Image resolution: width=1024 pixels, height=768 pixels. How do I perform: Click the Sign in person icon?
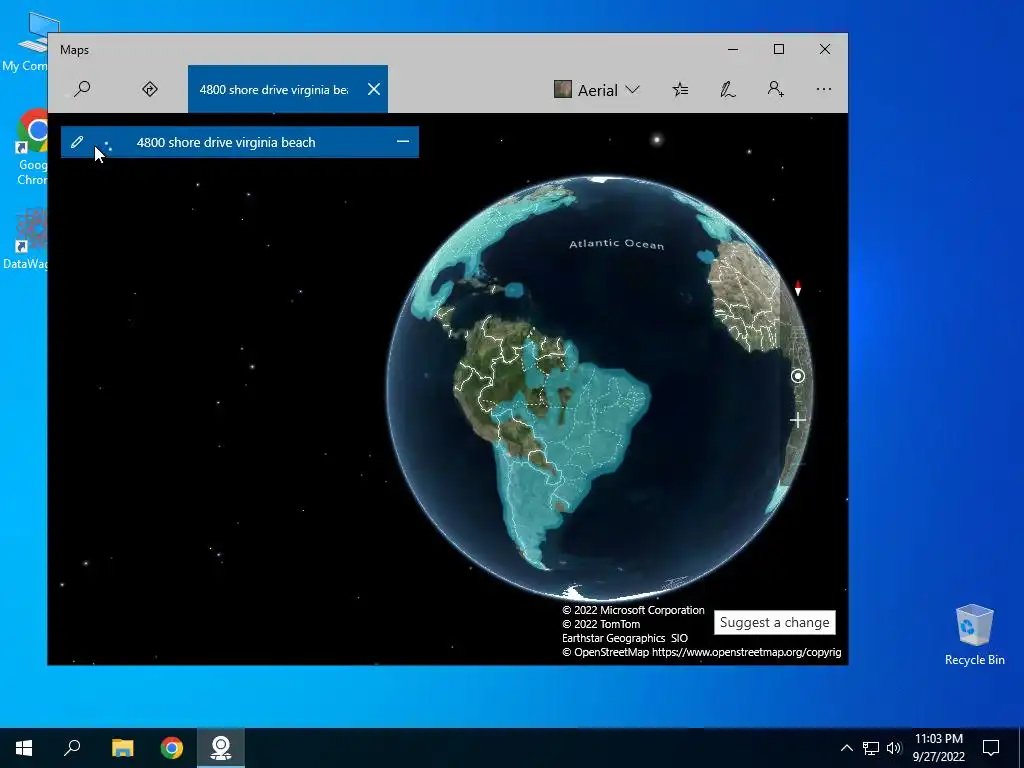775,89
